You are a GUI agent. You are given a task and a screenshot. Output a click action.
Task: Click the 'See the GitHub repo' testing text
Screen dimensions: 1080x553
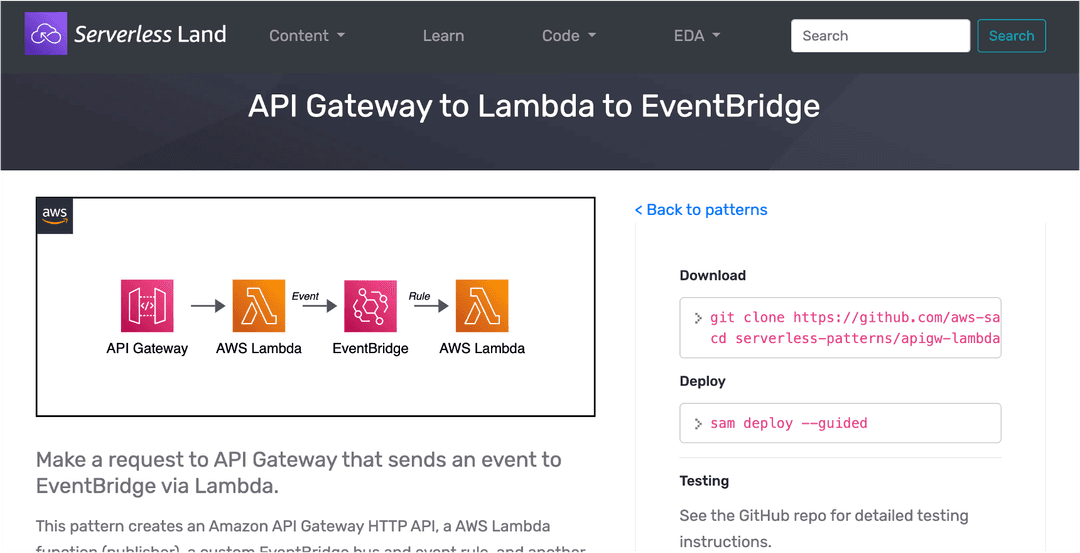pos(824,528)
